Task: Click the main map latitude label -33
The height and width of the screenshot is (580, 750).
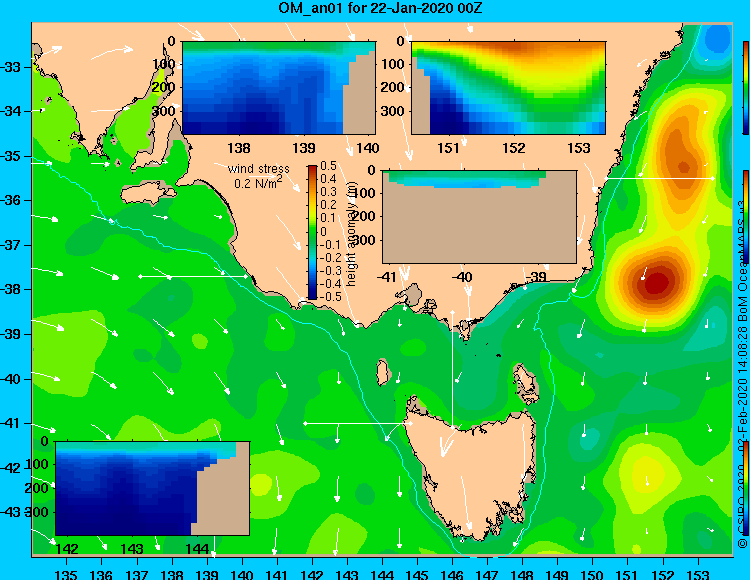Action: 11,67
